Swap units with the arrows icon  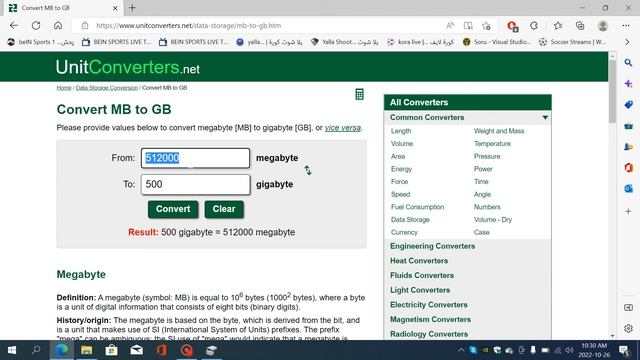(308, 170)
